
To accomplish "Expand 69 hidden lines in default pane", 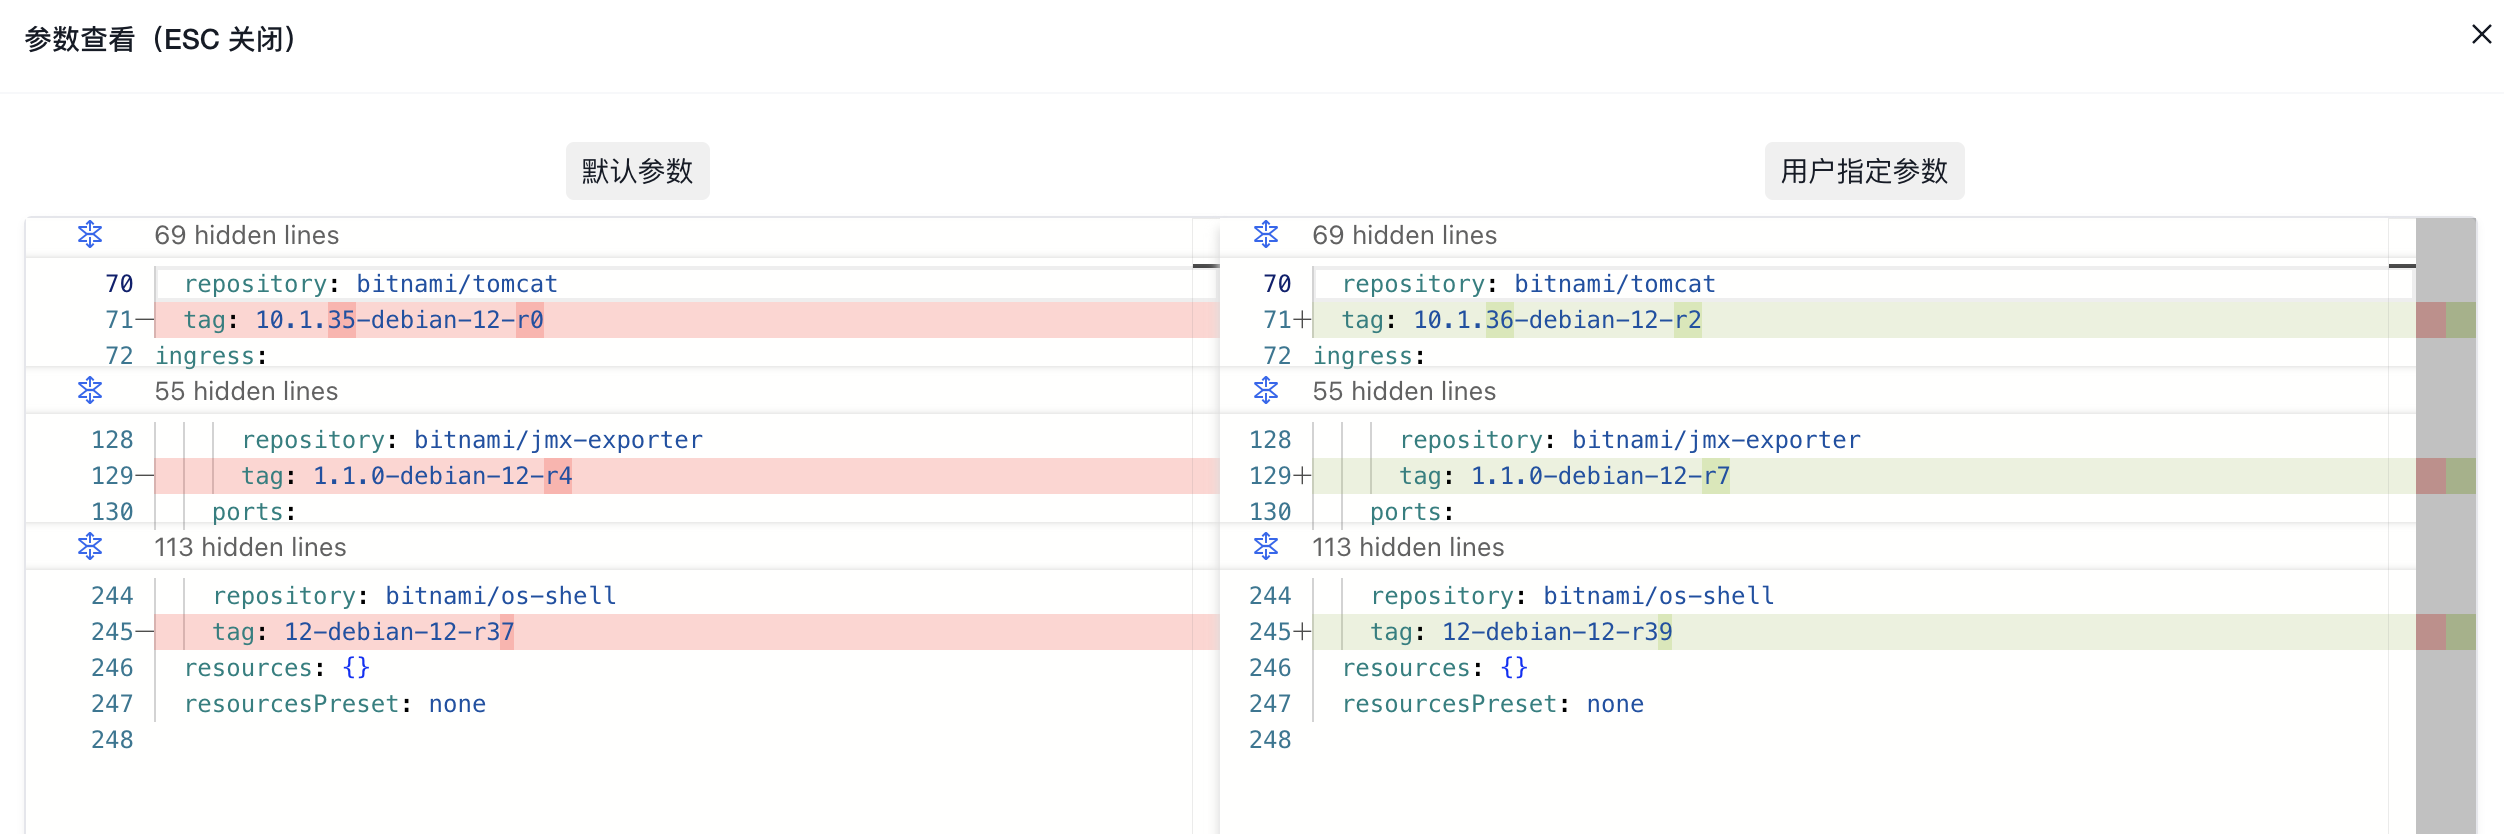I will pyautogui.click(x=90, y=235).
